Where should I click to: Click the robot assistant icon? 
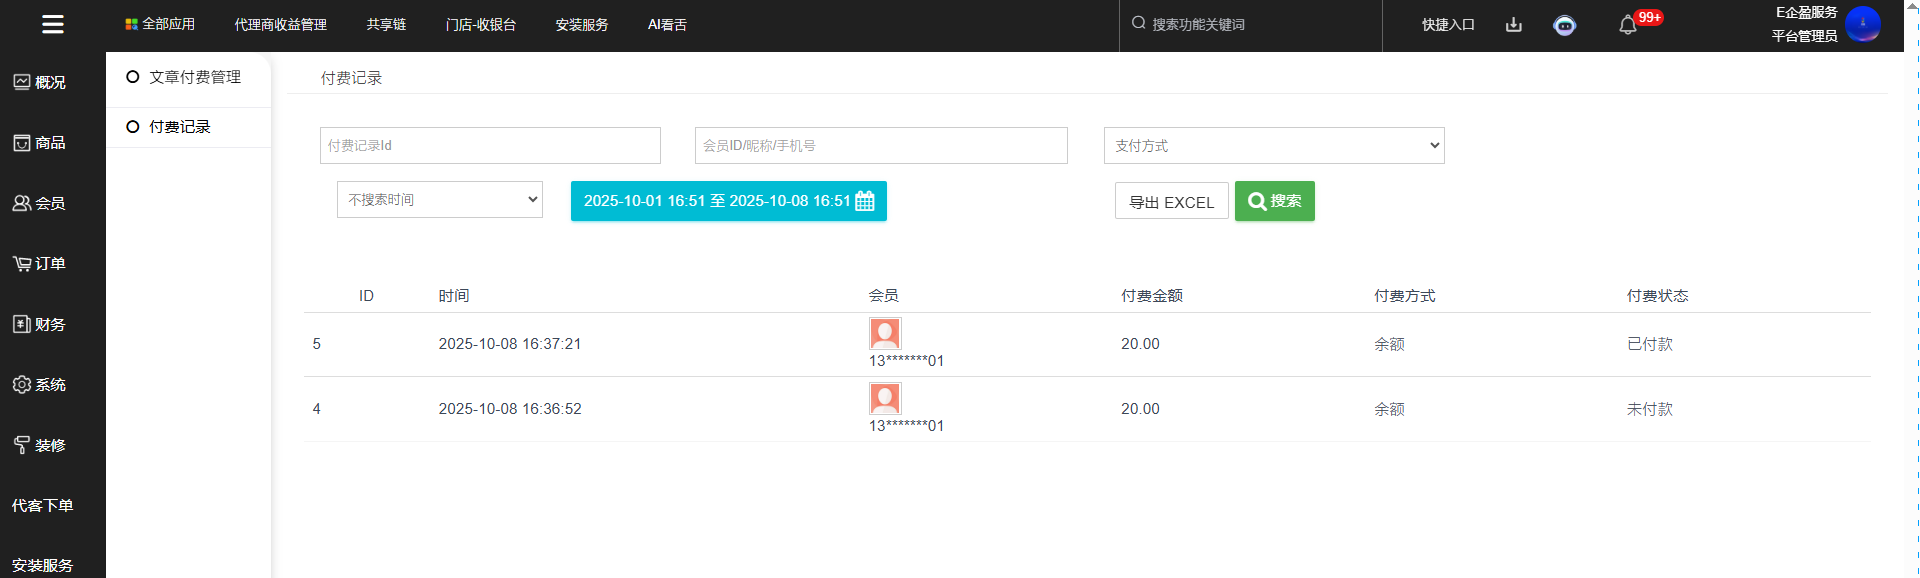[x=1564, y=25]
